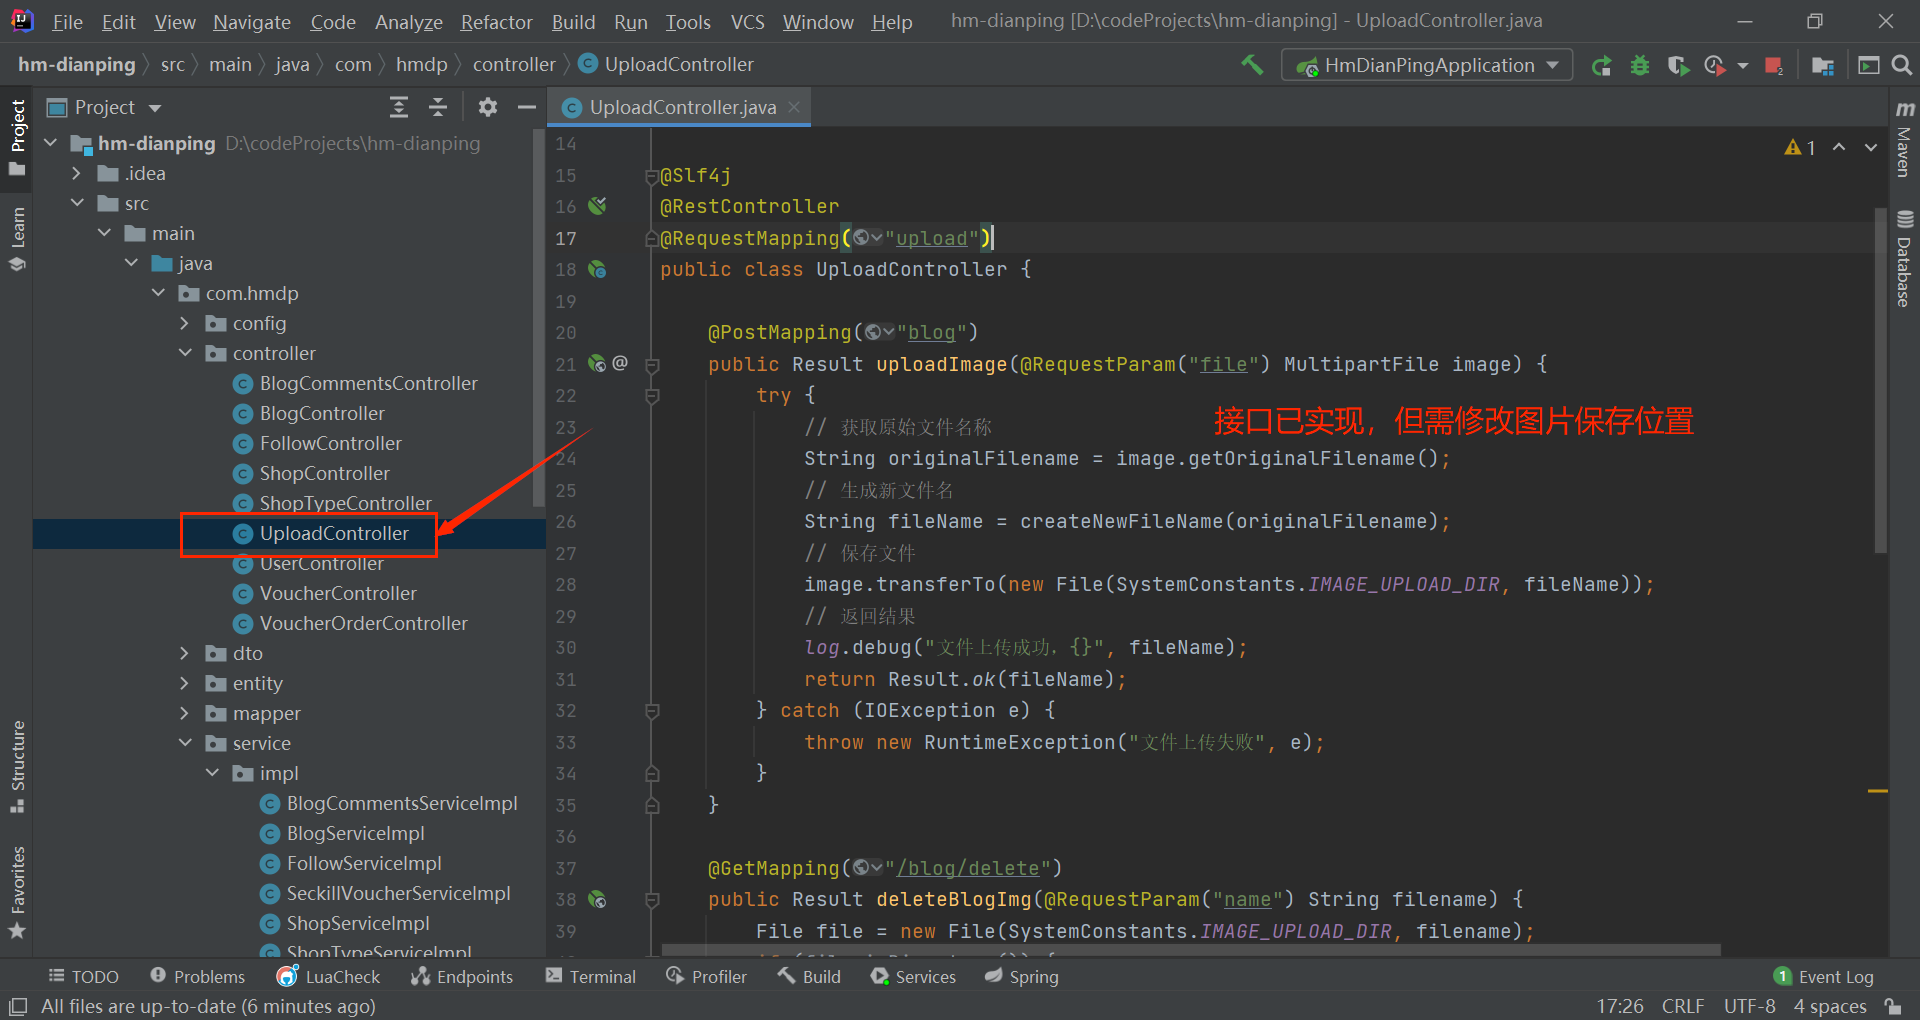Viewport: 1921px width, 1020px height.
Task: Open the warning indicator in editor corner
Action: point(1800,147)
